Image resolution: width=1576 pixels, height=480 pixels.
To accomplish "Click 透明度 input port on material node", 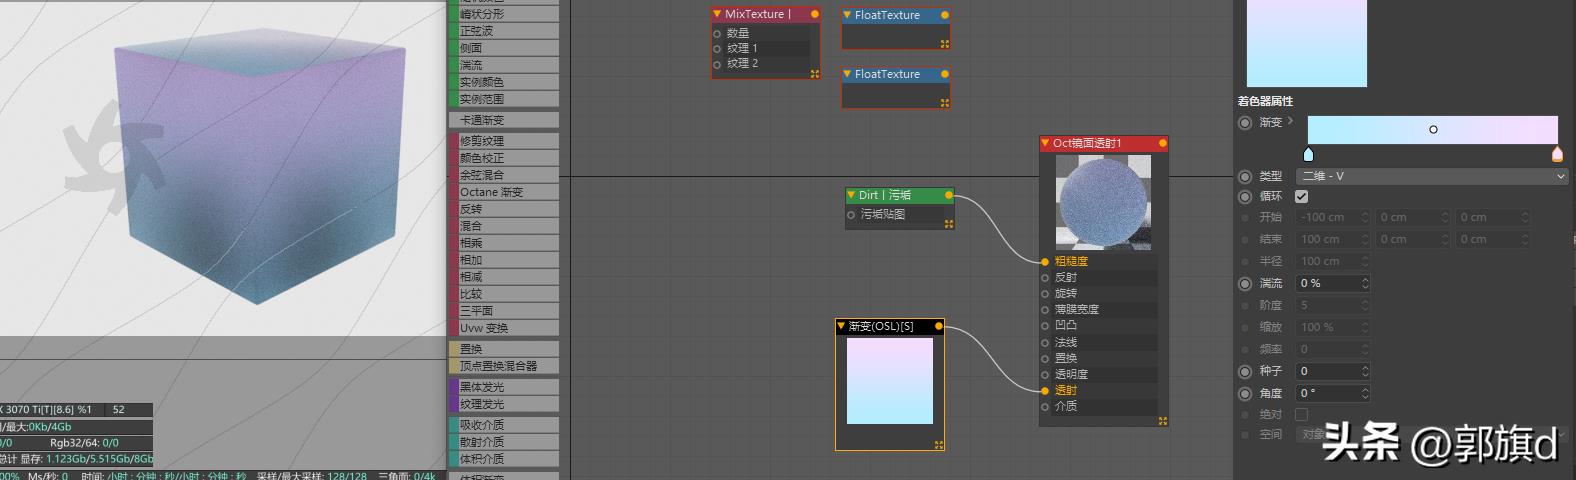I will pos(1045,374).
